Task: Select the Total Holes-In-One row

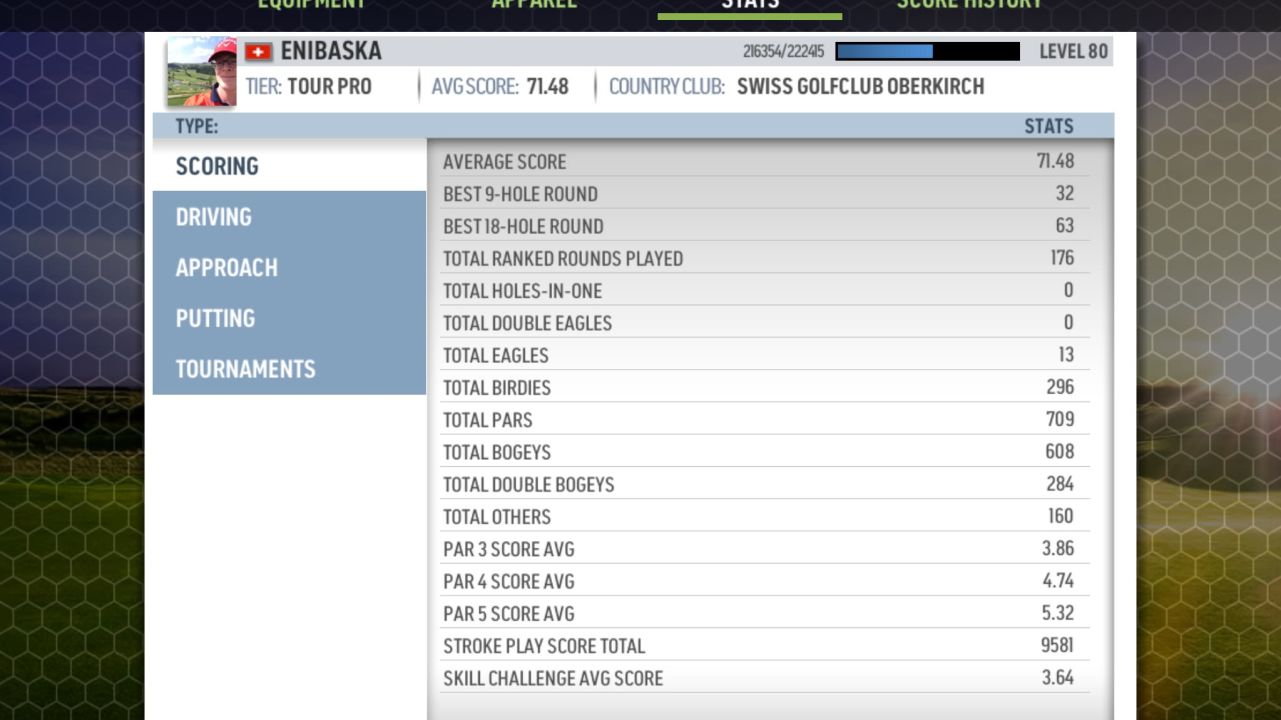Action: pos(765,290)
